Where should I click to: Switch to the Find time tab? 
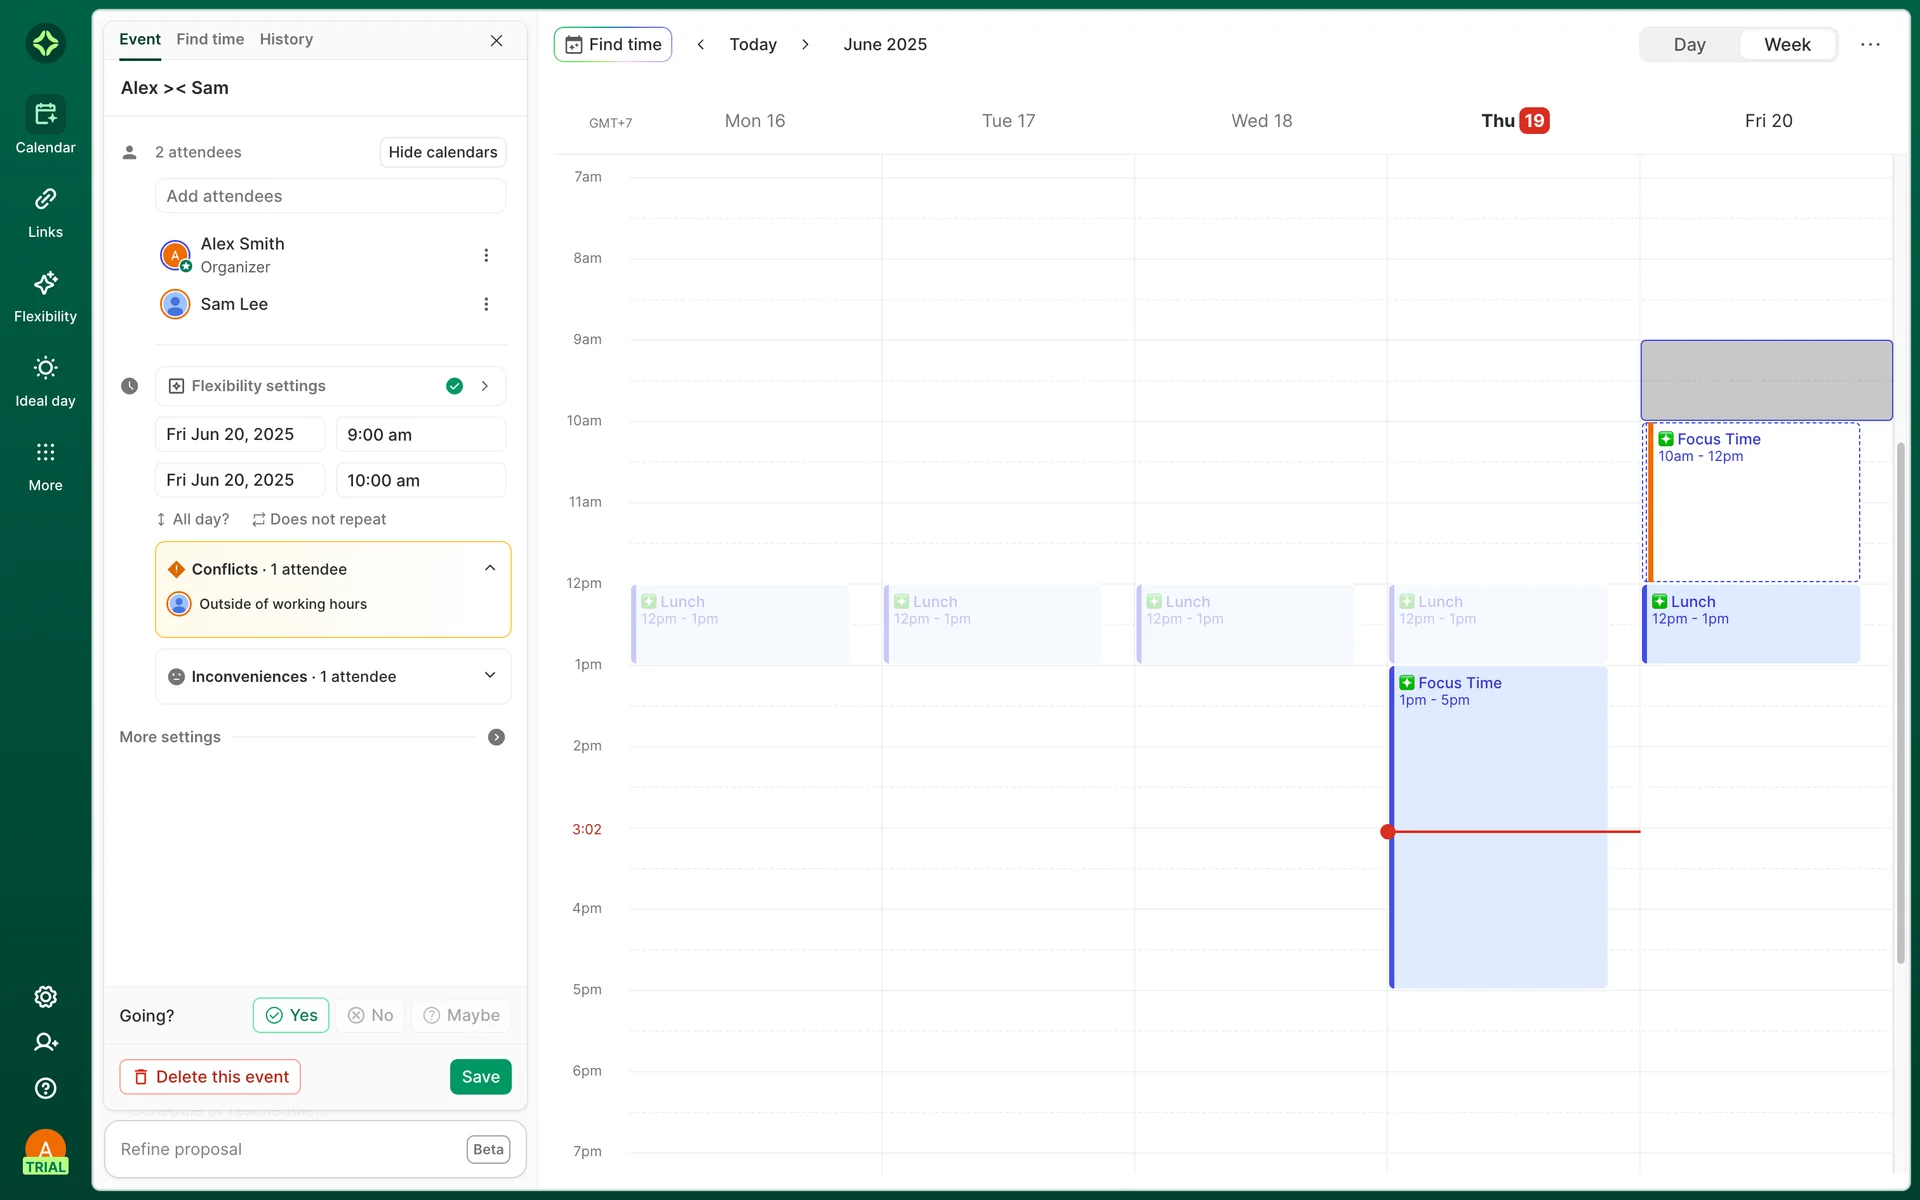tap(210, 39)
